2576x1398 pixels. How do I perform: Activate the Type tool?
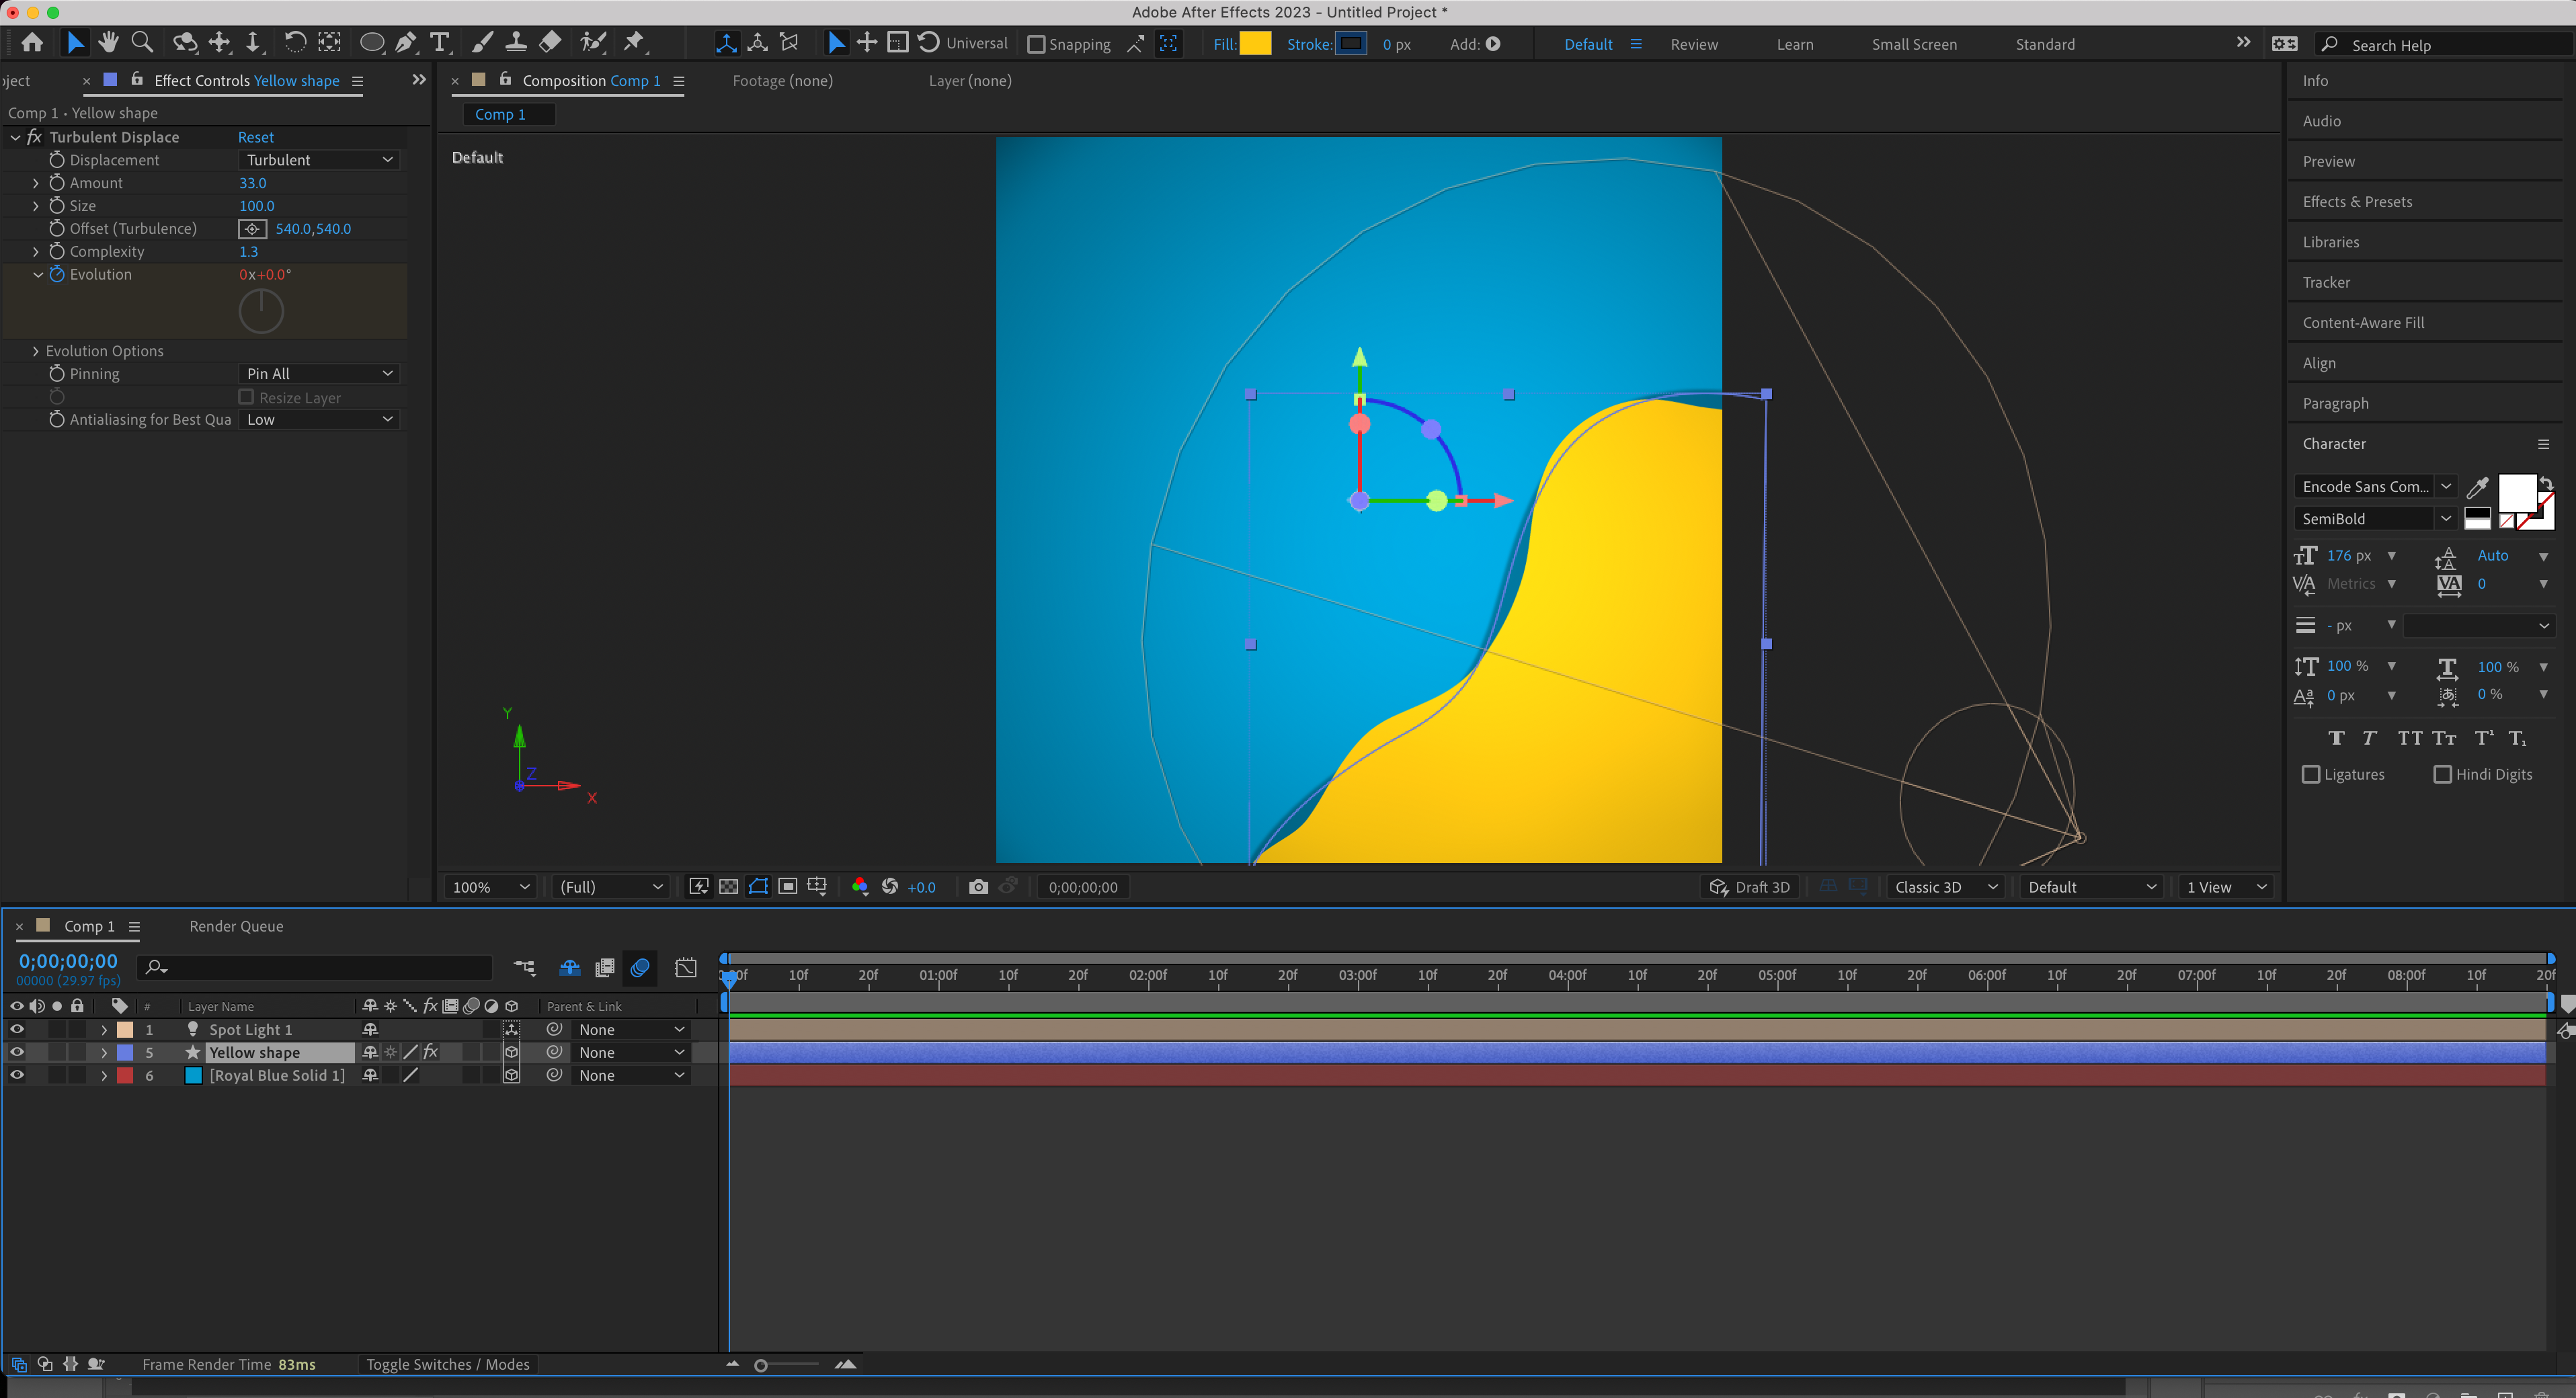pos(439,42)
